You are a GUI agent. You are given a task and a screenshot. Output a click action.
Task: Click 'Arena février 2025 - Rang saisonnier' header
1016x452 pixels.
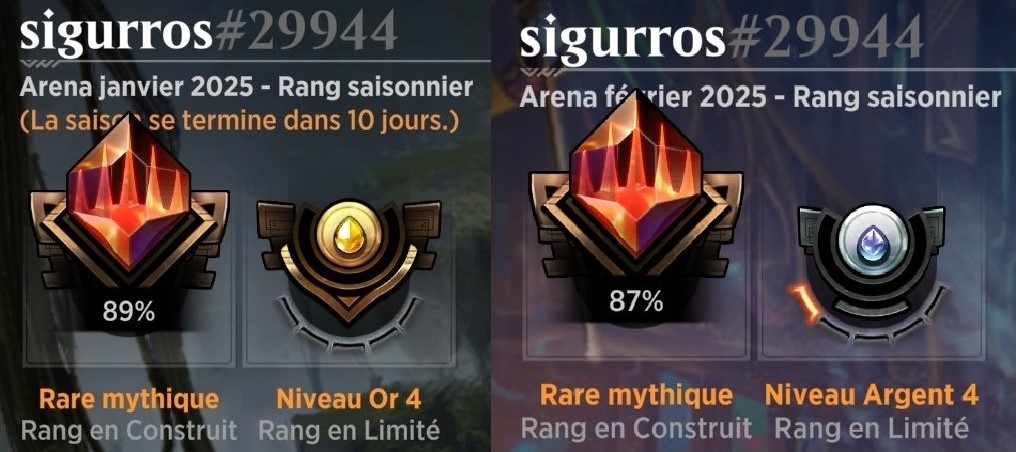pos(760,98)
